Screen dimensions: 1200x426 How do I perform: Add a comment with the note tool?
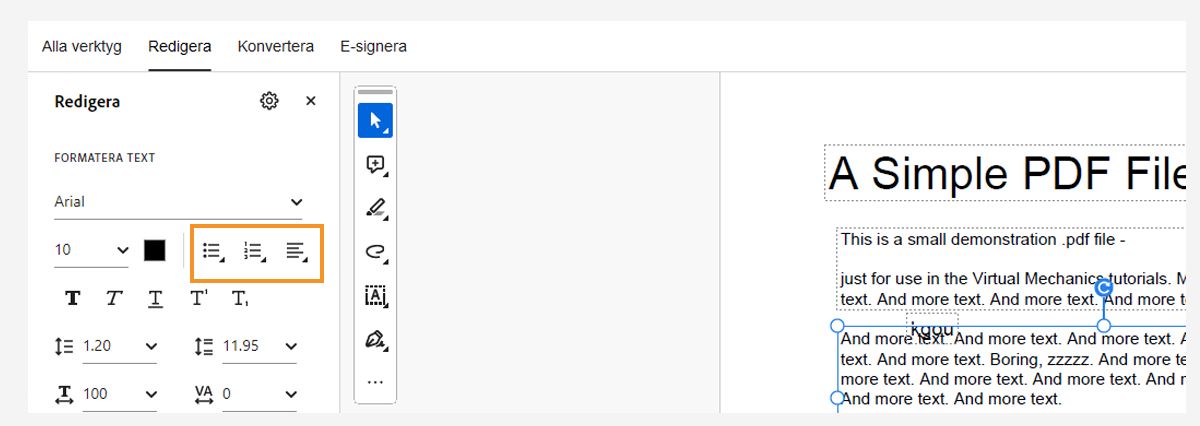coord(375,165)
